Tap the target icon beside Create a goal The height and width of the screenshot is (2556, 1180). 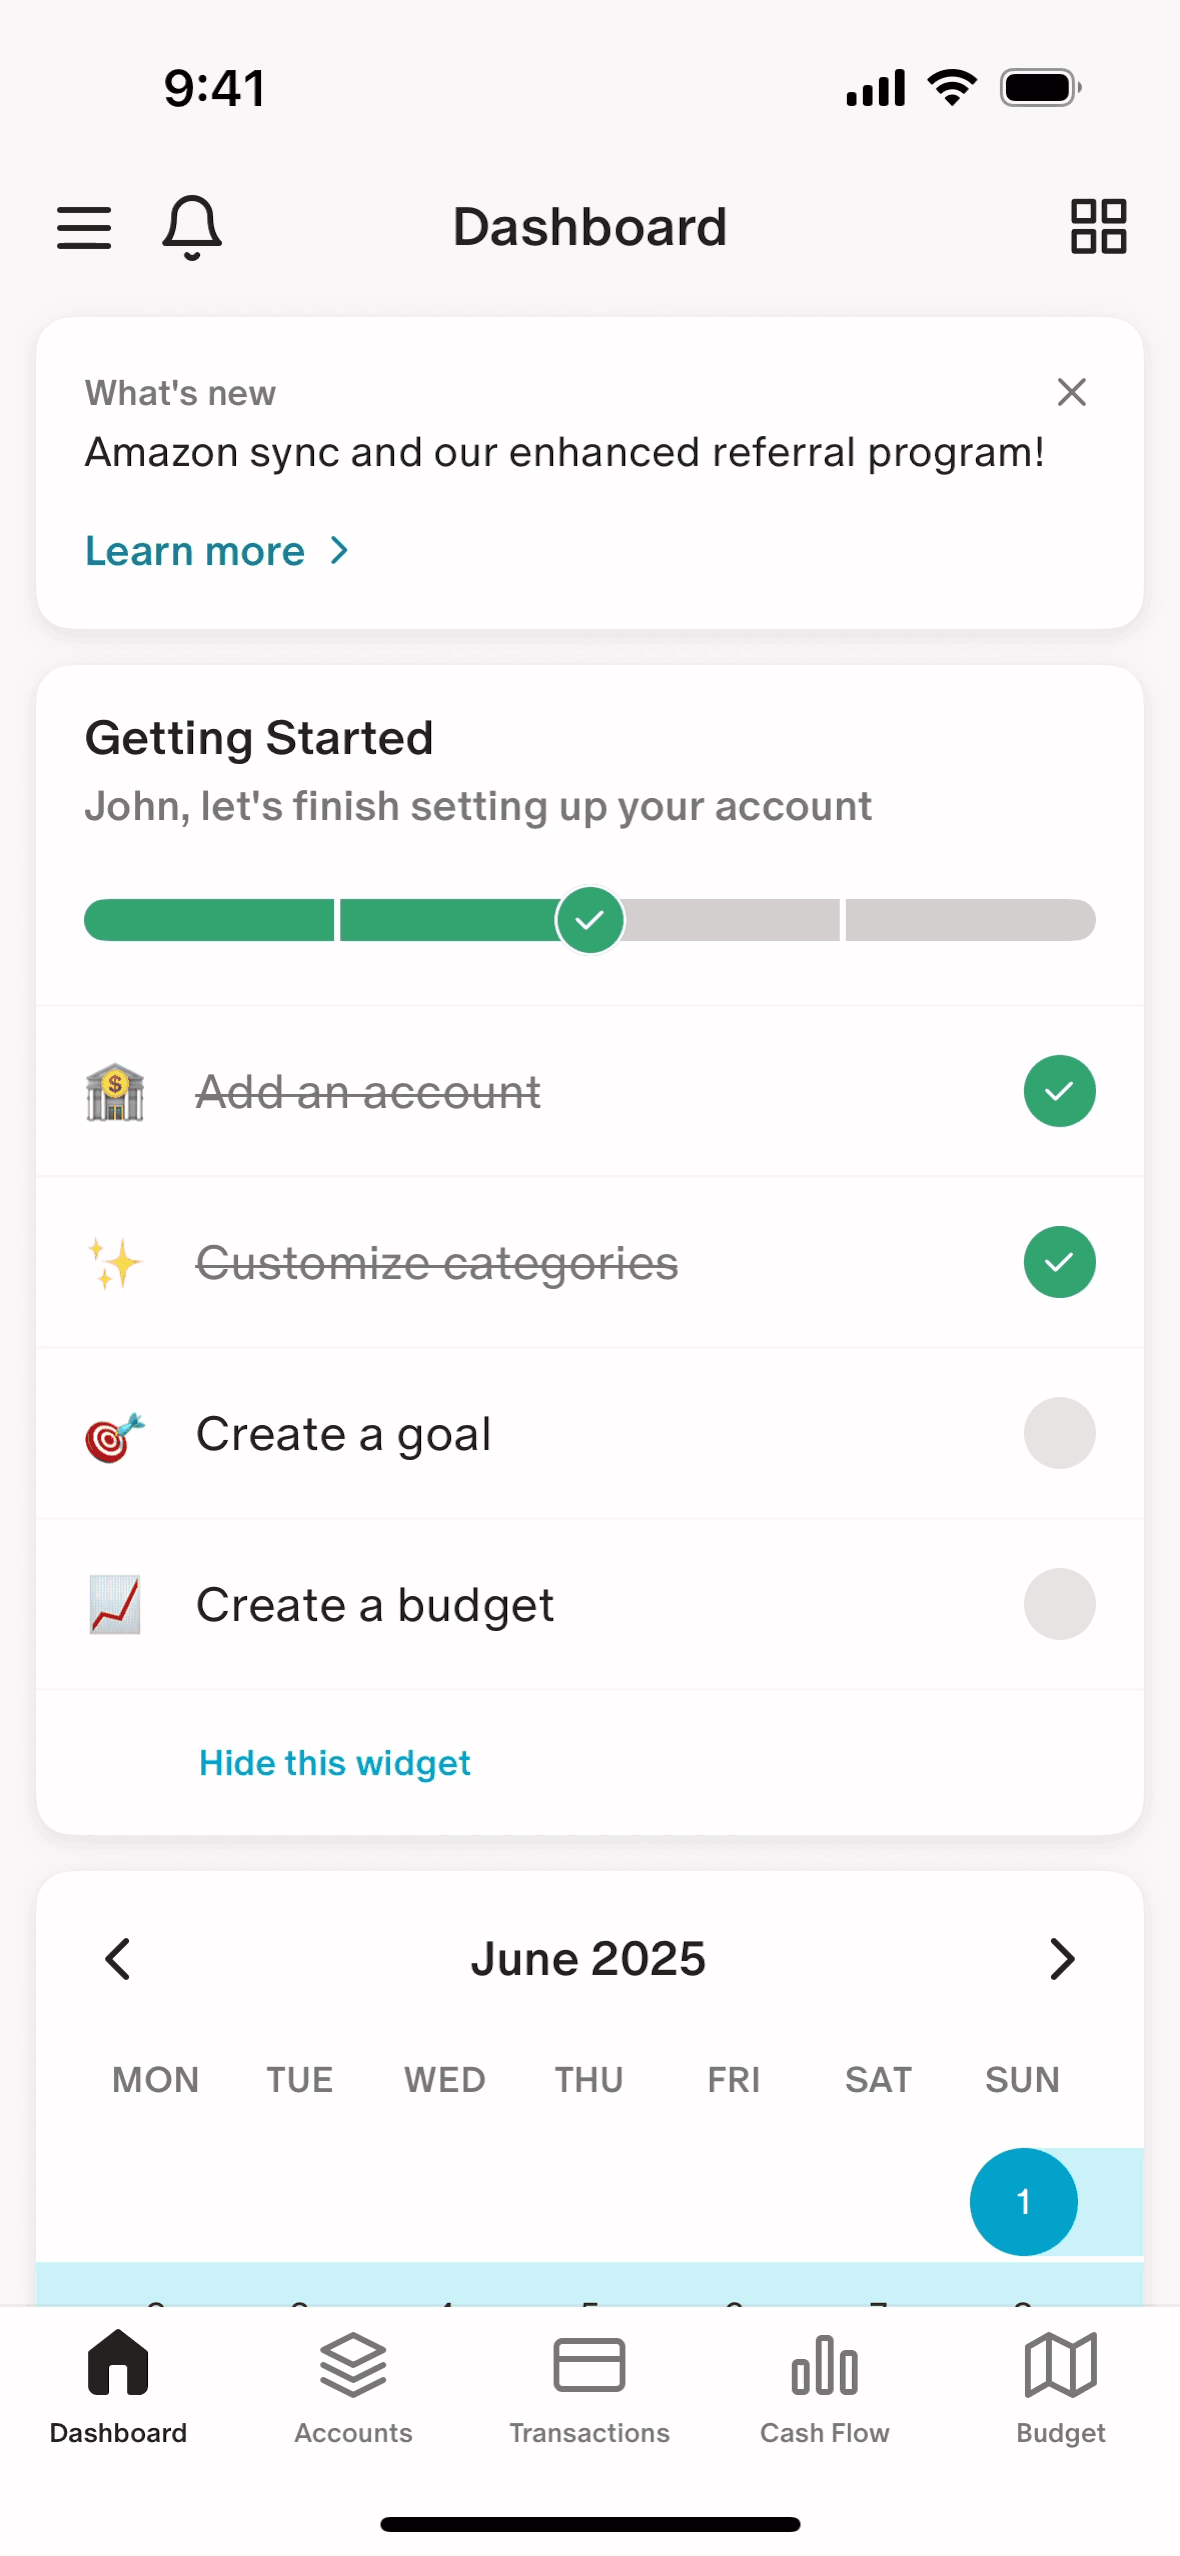(x=115, y=1435)
